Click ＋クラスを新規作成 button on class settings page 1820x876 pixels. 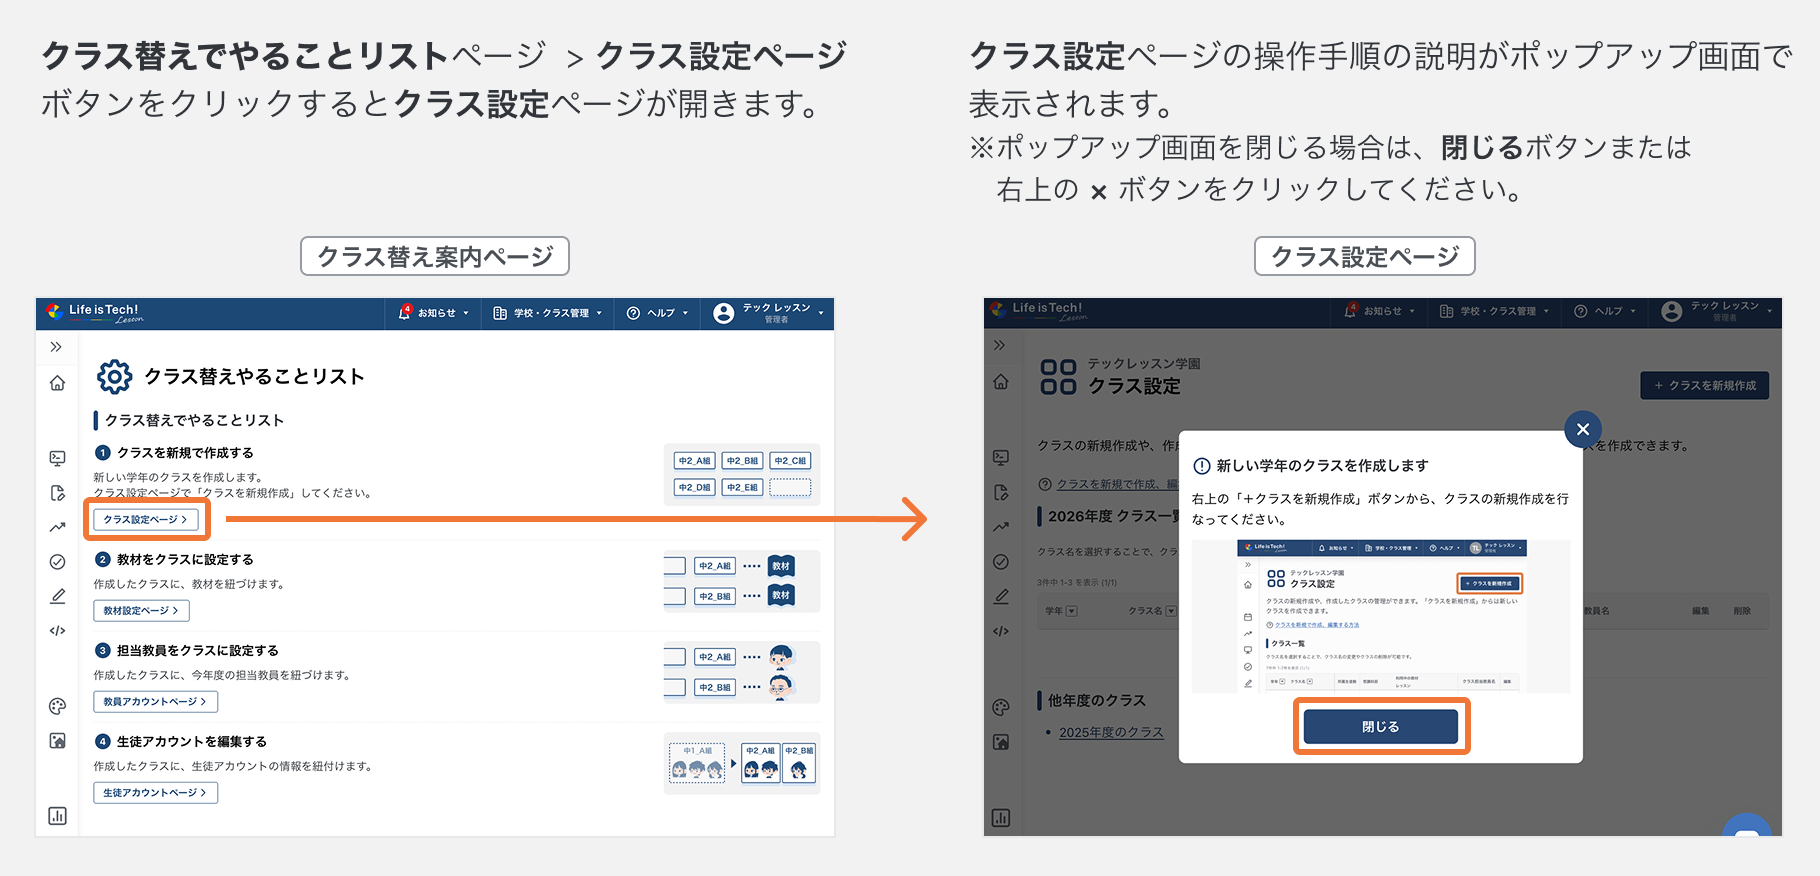pos(1705,385)
